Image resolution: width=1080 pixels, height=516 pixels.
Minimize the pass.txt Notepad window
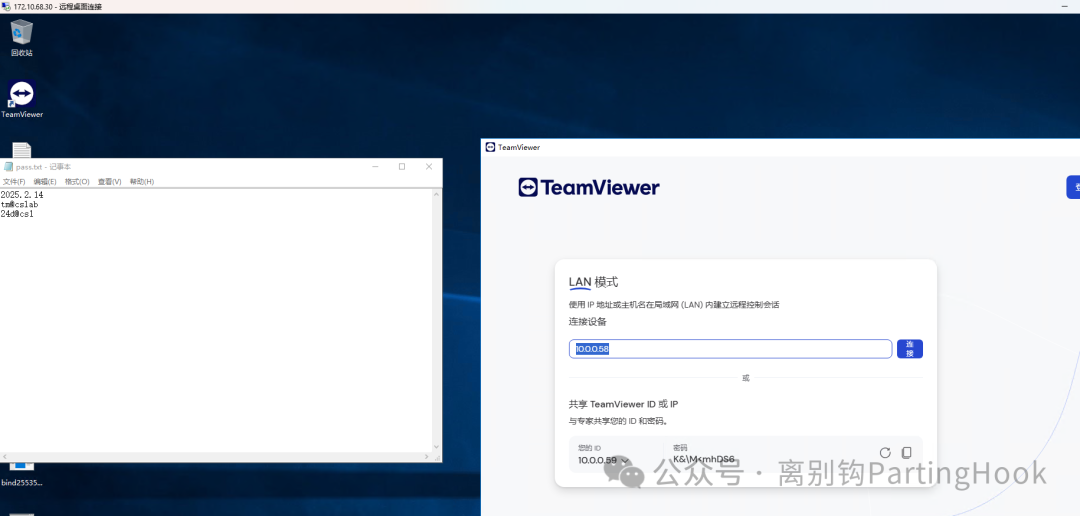tap(375, 167)
